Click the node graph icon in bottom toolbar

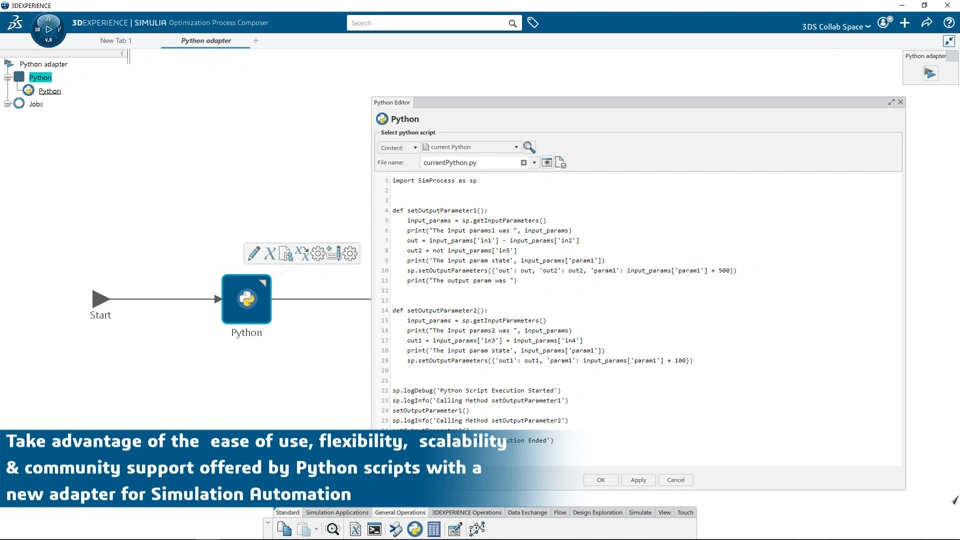(476, 529)
